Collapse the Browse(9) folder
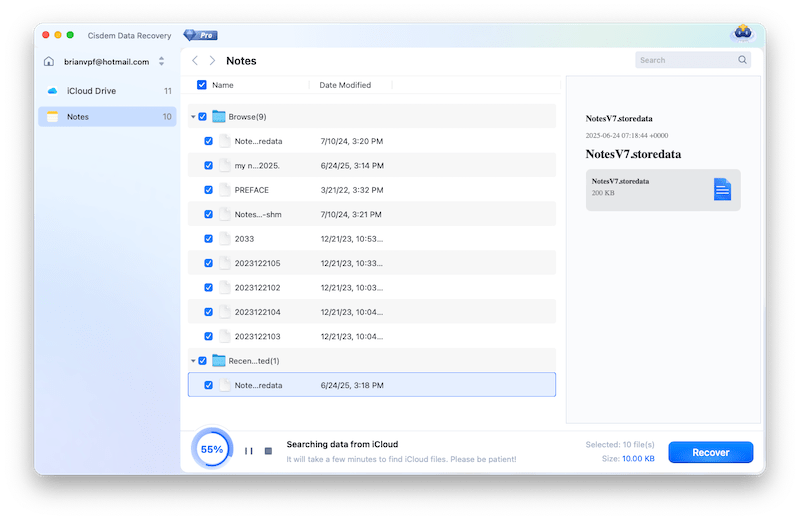The height and width of the screenshot is (520, 800). pos(192,117)
